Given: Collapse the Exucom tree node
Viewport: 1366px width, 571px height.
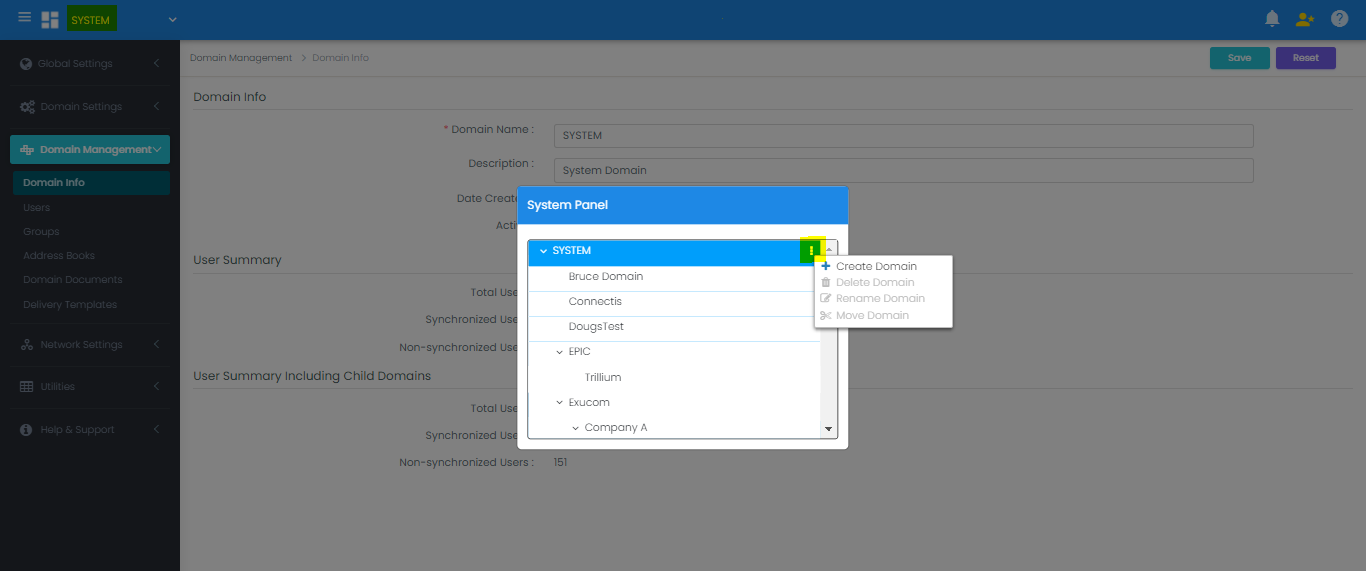Looking at the screenshot, I should click(560, 403).
